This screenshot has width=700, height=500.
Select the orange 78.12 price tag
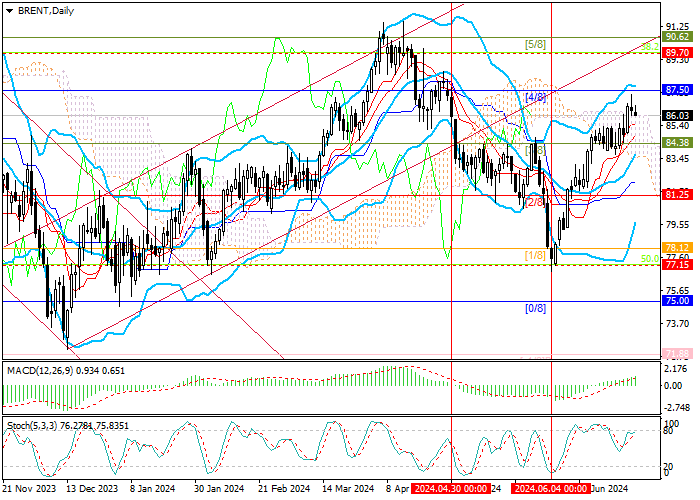pos(677,247)
